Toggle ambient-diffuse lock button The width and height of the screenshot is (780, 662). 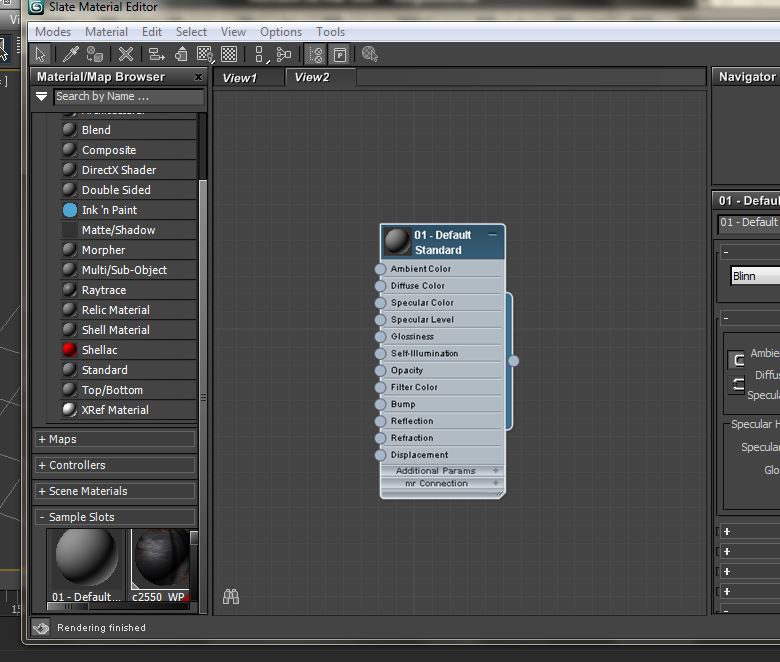737,360
